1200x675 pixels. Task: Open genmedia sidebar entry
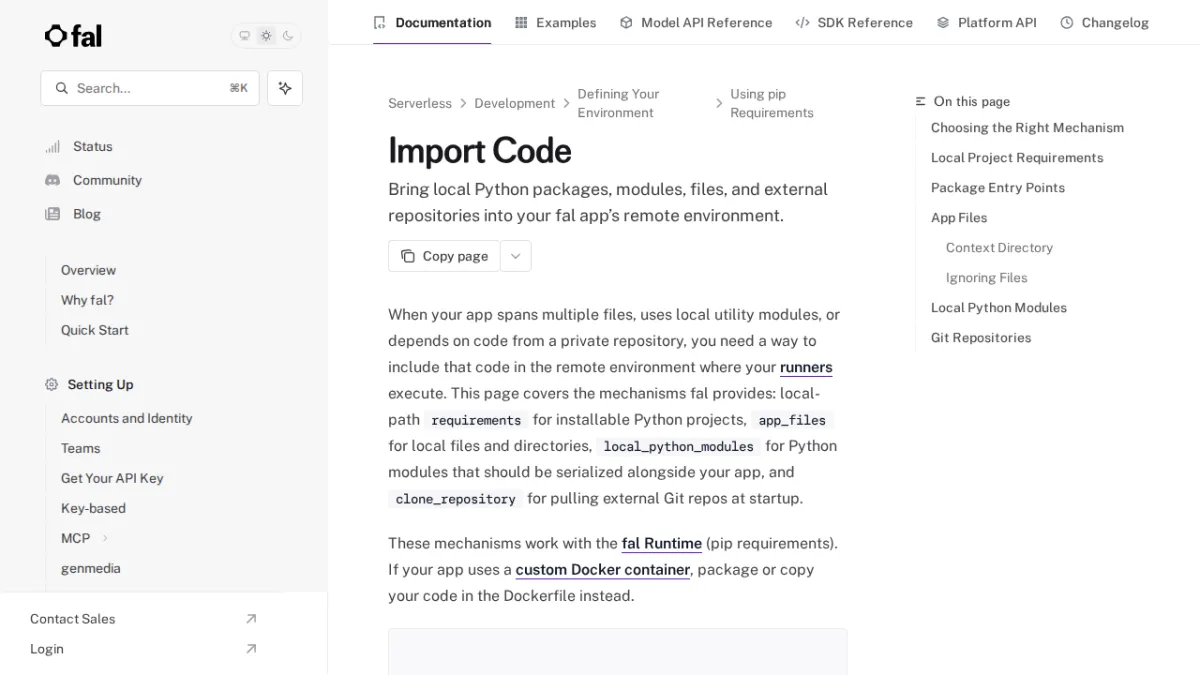click(90, 568)
